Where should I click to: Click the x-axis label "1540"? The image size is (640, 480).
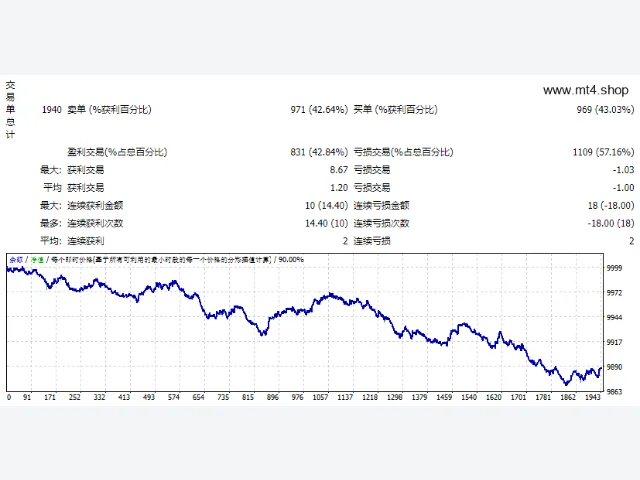click(469, 397)
